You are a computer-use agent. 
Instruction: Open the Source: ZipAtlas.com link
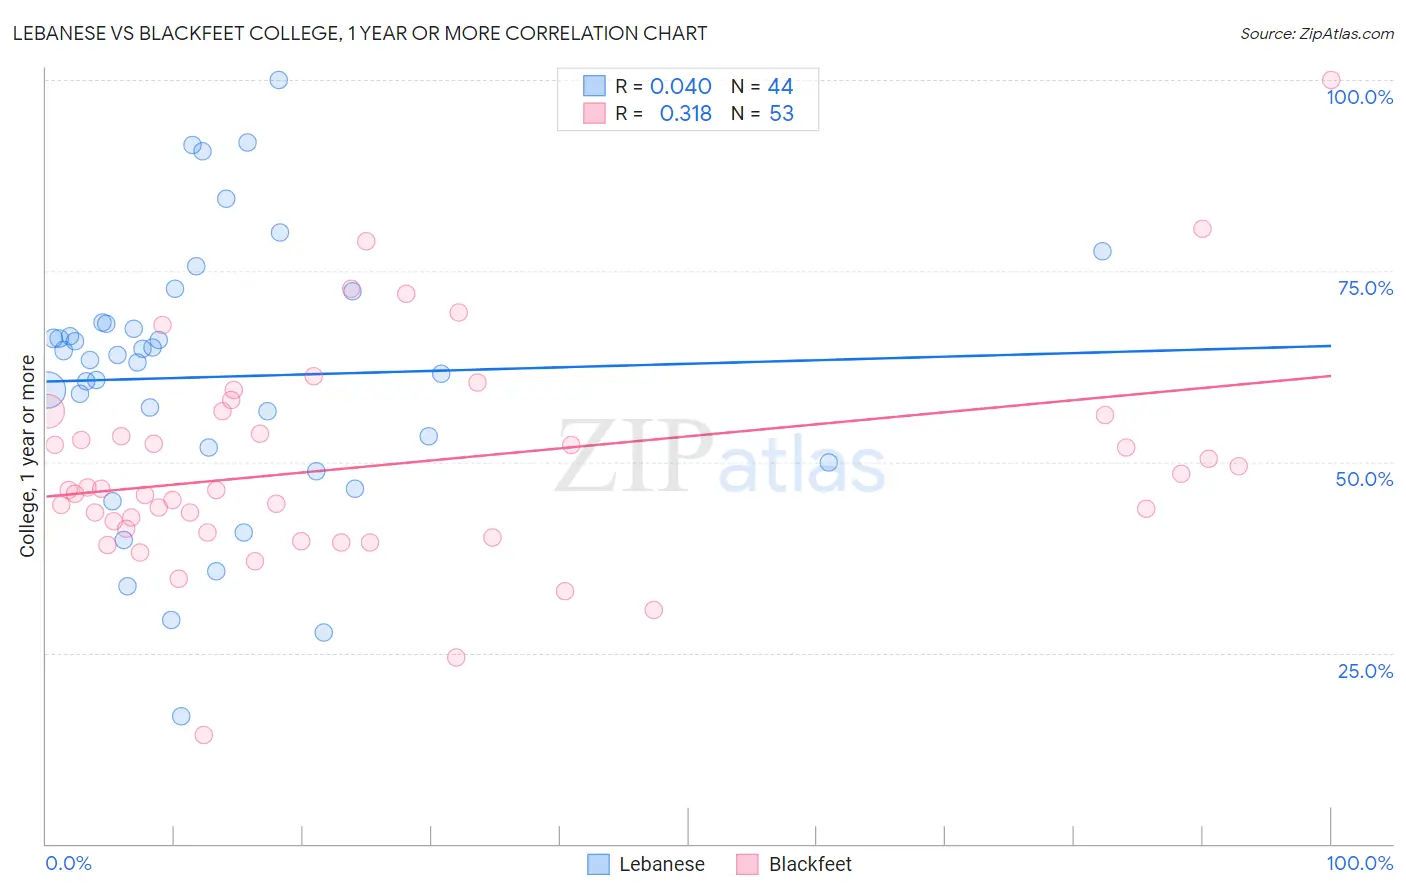(1317, 34)
